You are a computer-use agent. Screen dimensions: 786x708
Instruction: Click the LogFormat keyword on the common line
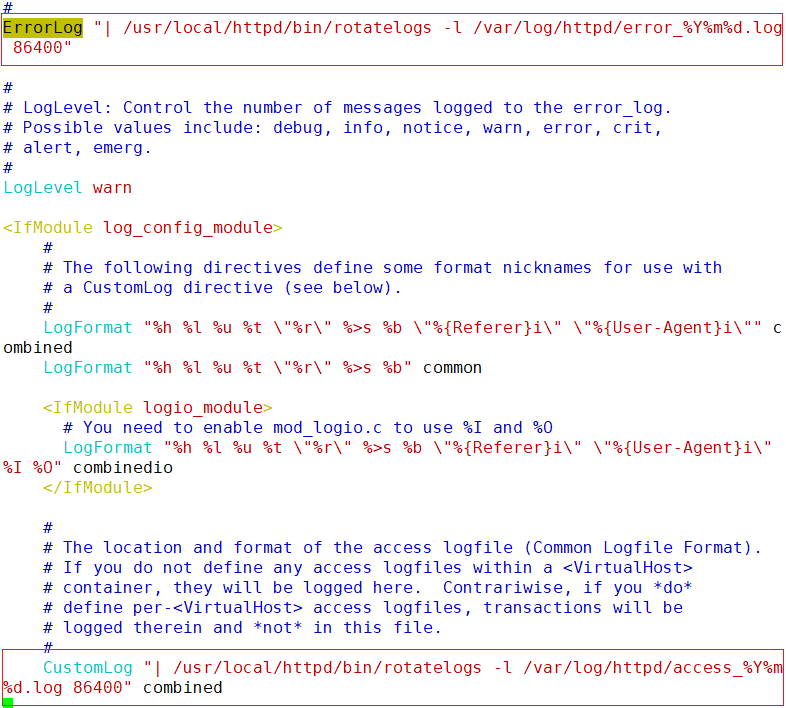tap(88, 368)
